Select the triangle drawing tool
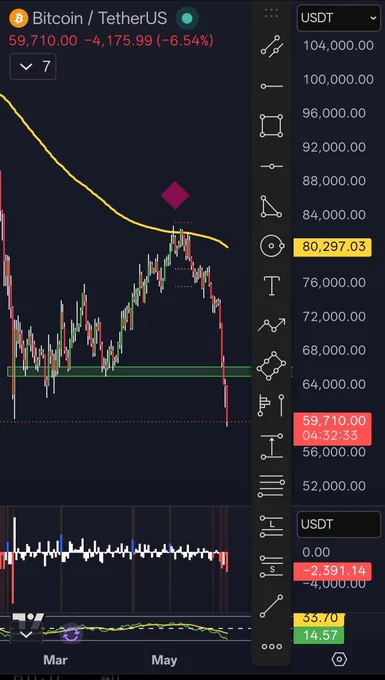 pyautogui.click(x=271, y=206)
